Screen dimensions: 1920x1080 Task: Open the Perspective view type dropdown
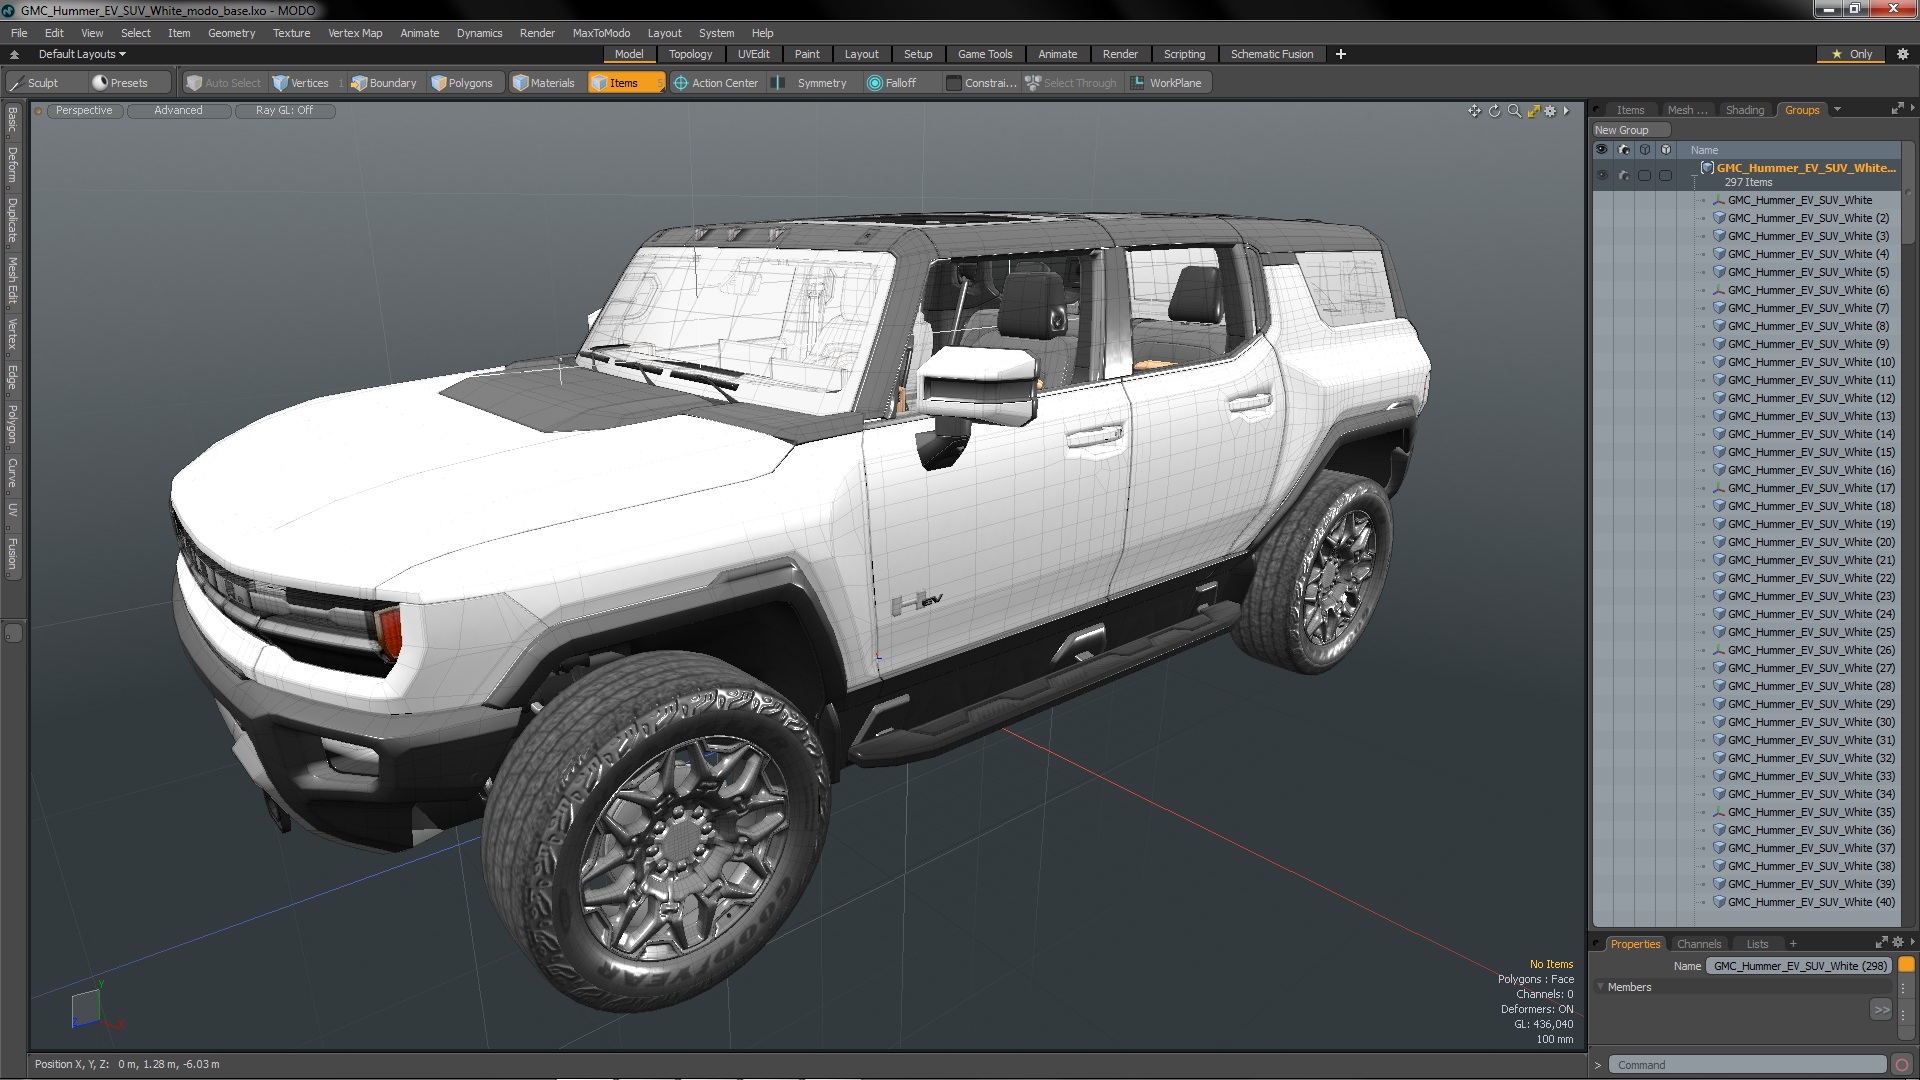coord(84,111)
